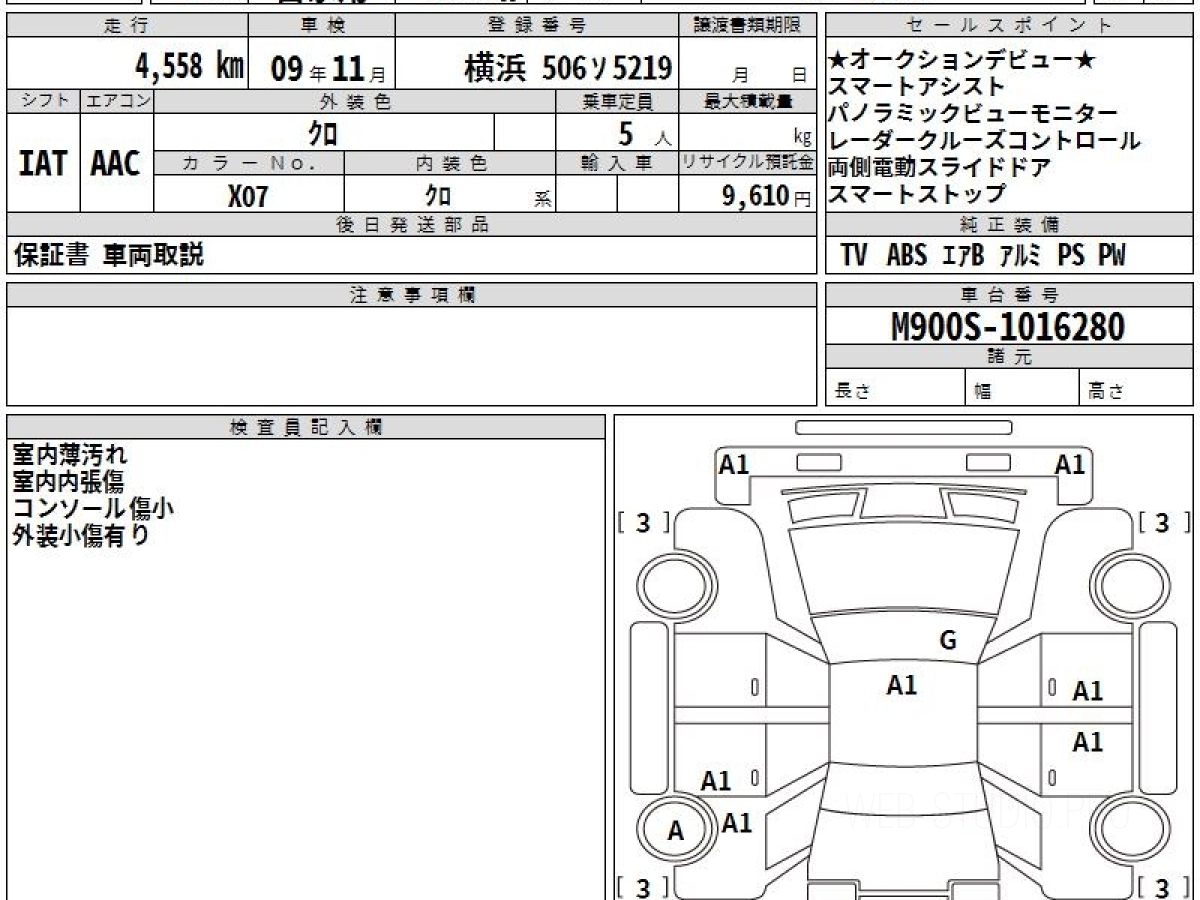This screenshot has width=1200, height=900.
Task: Select interior color value クロ under 内装色
Action: [x=437, y=194]
